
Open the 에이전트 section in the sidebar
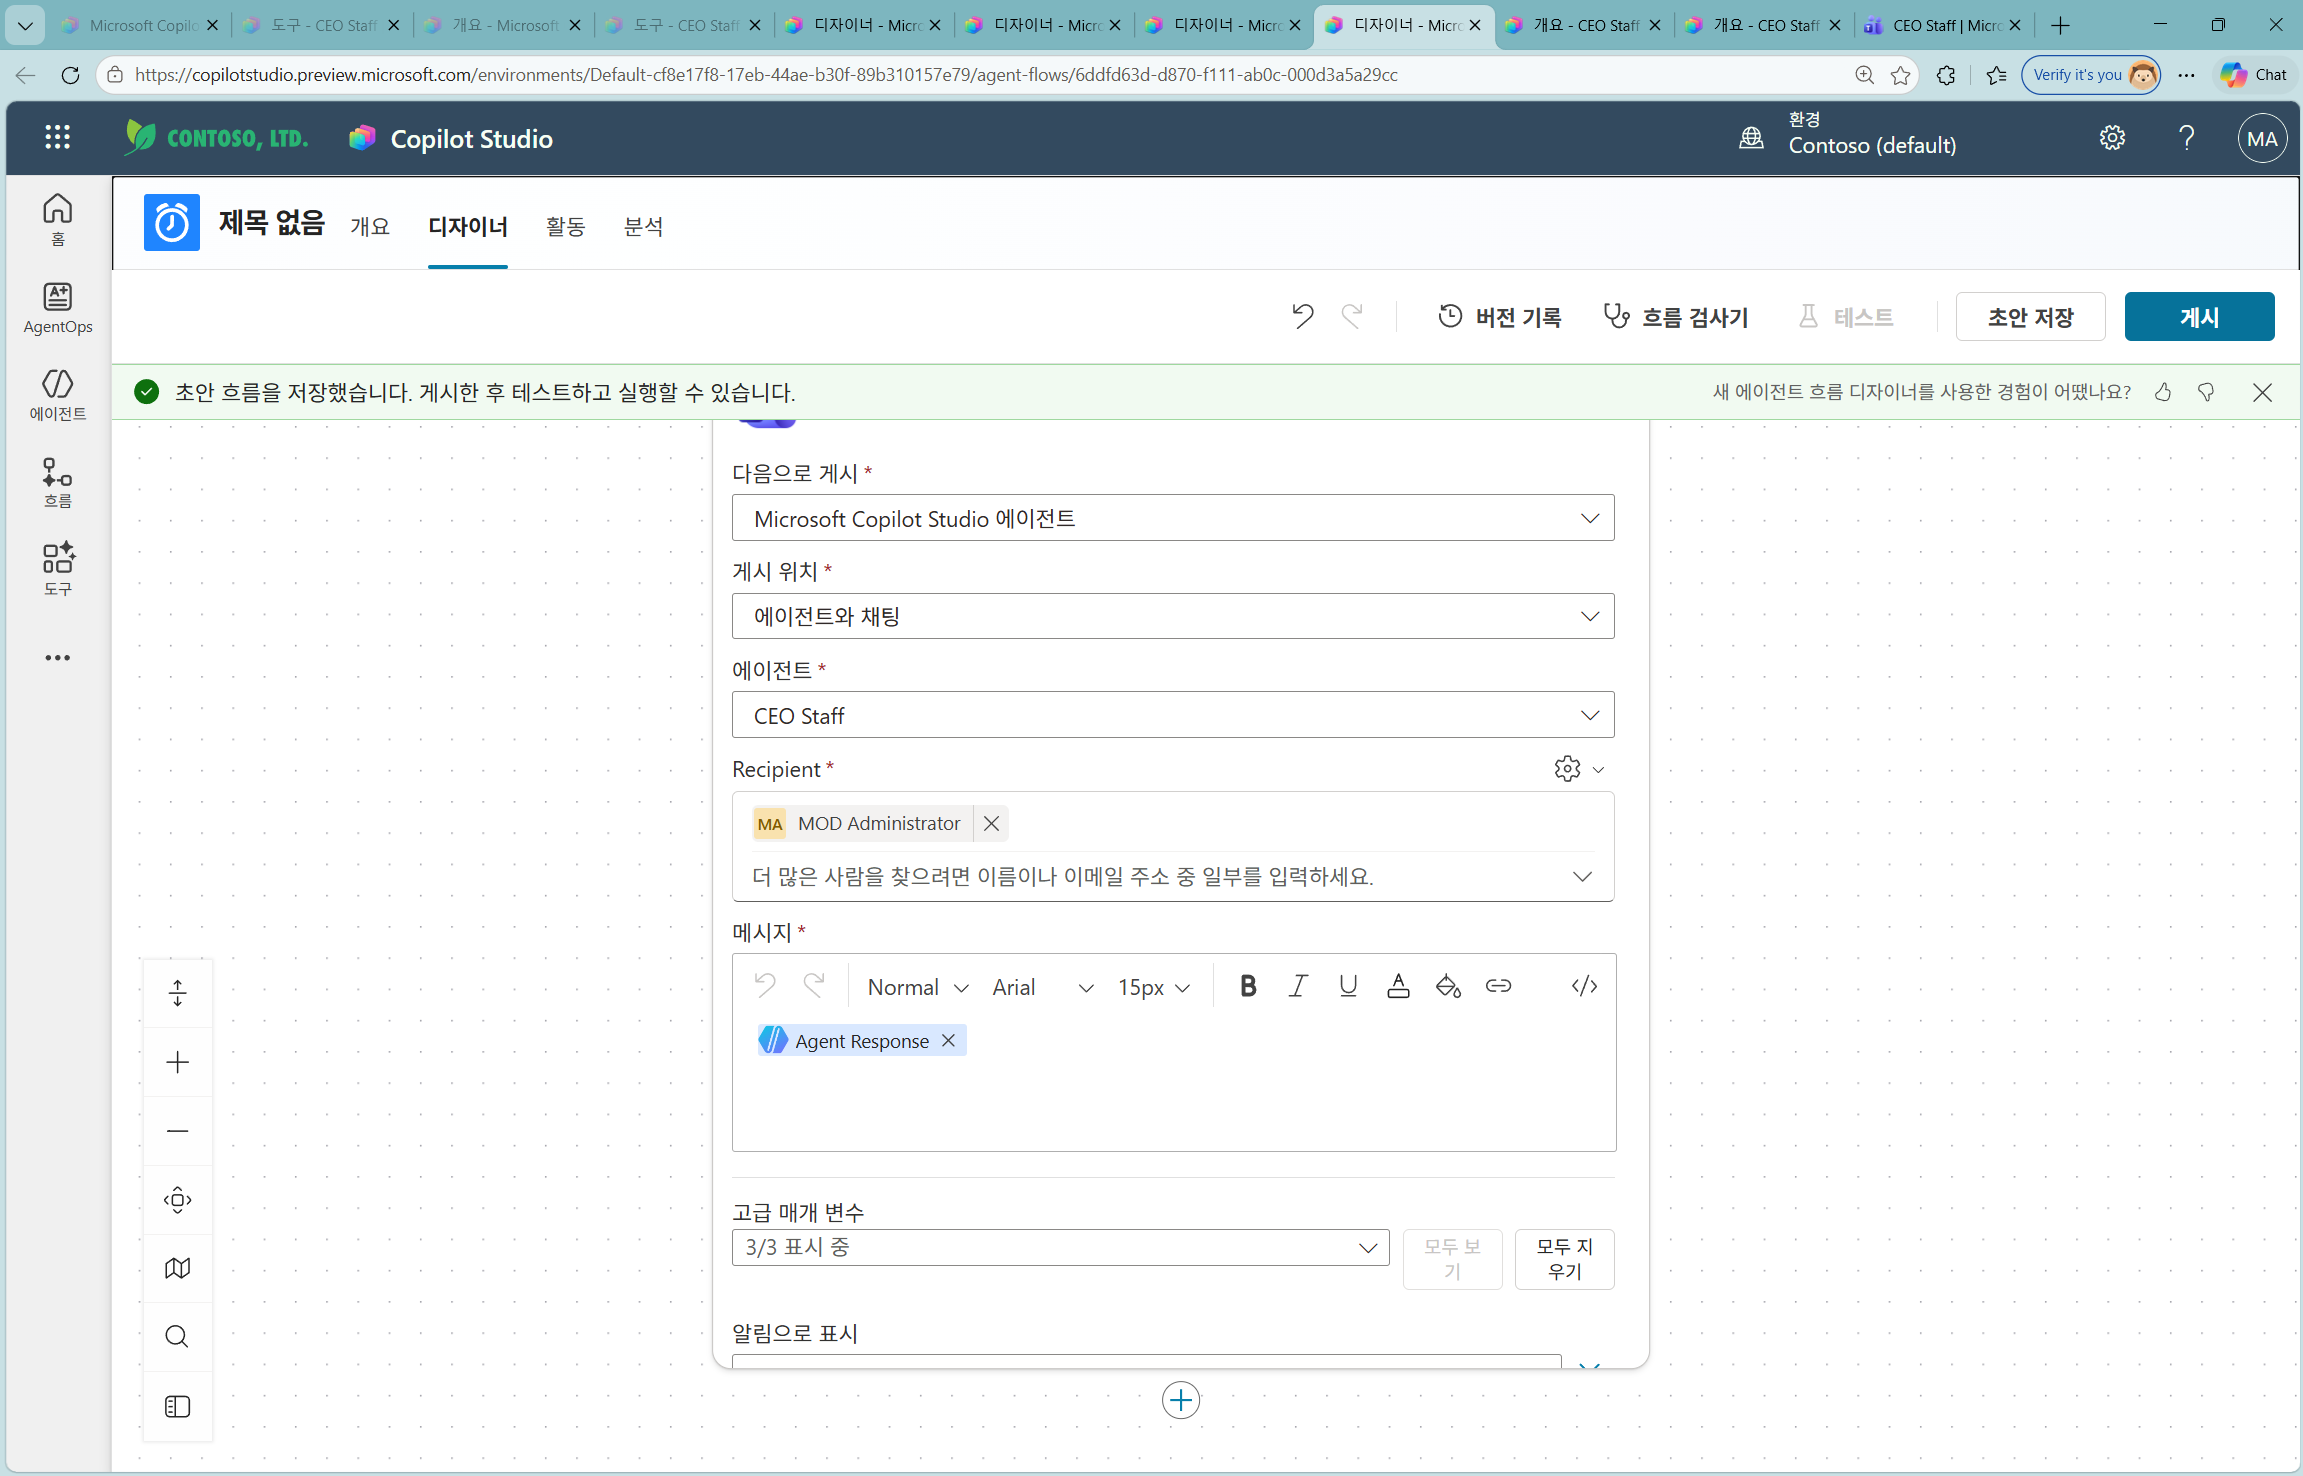click(58, 395)
